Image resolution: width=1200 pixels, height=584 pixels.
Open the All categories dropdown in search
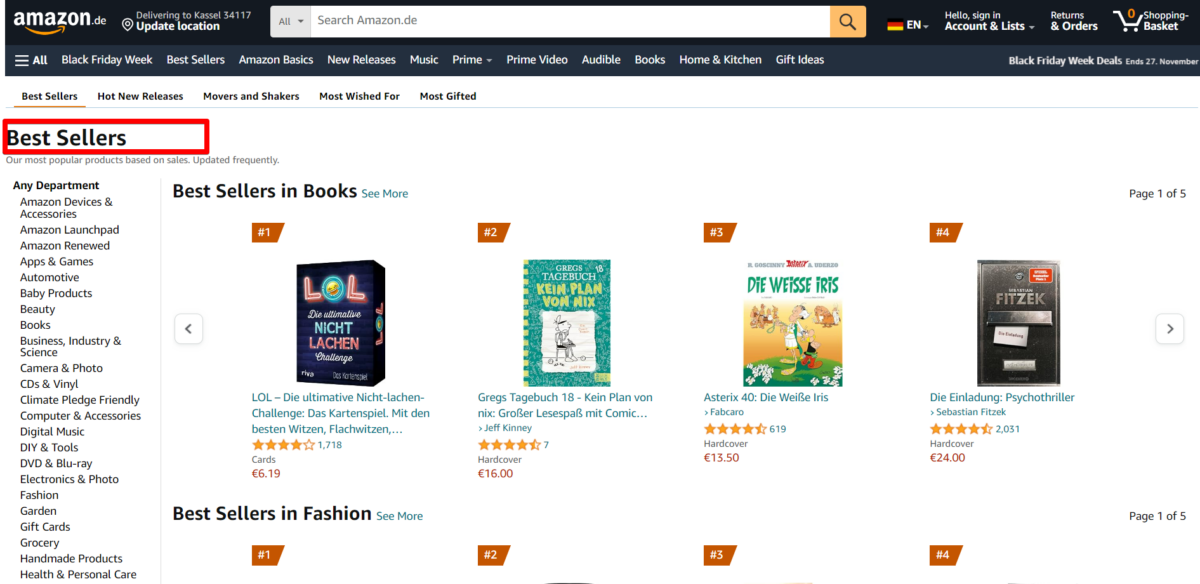[x=290, y=19]
